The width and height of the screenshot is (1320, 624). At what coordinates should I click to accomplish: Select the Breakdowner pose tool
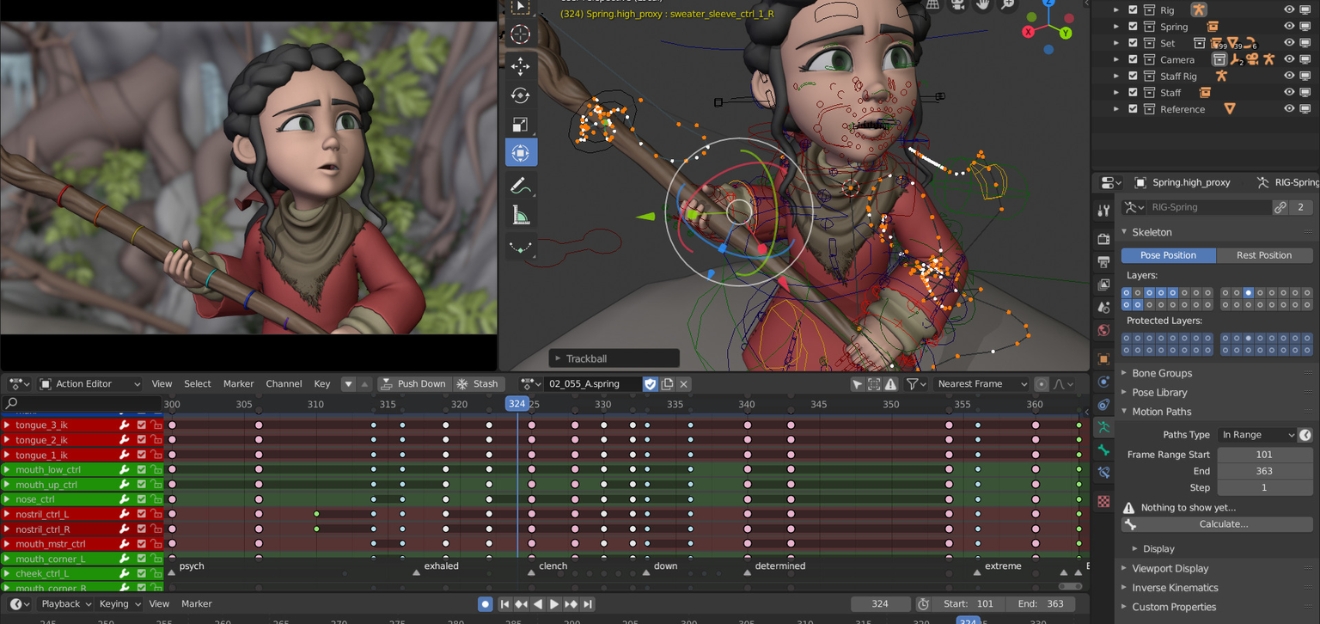[521, 246]
